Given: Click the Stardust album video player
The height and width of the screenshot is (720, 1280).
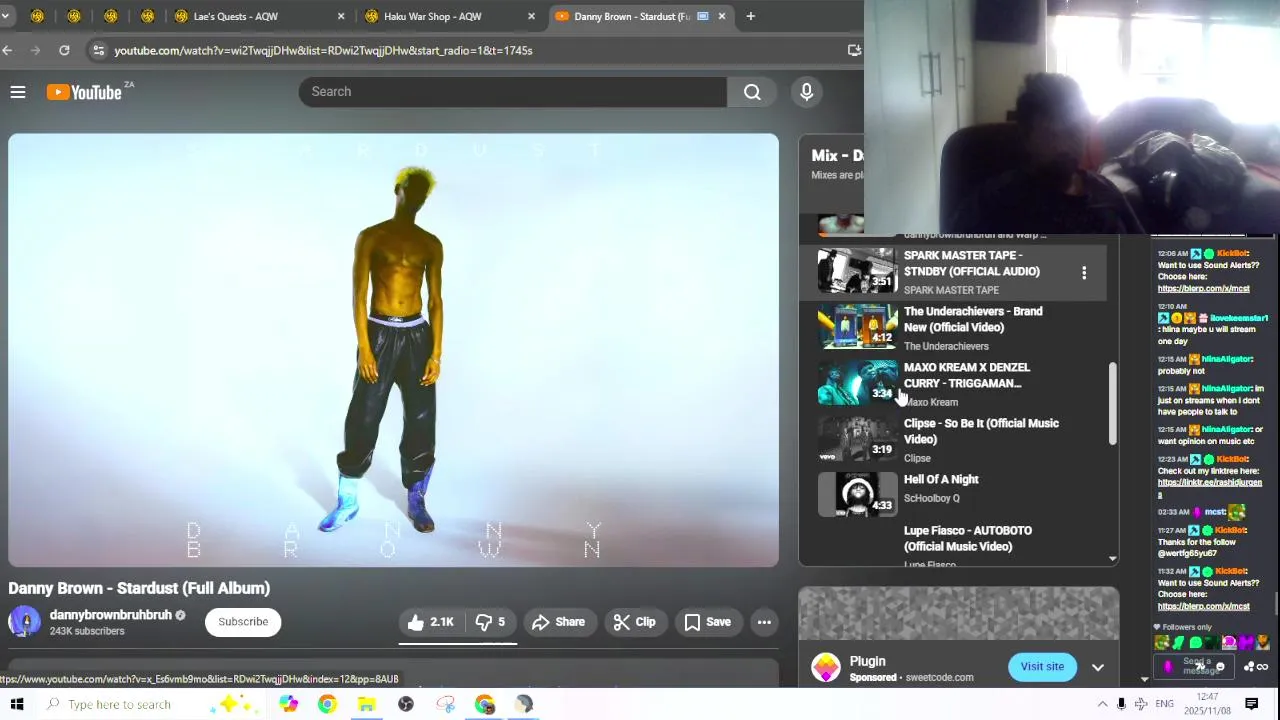Looking at the screenshot, I should coord(393,350).
